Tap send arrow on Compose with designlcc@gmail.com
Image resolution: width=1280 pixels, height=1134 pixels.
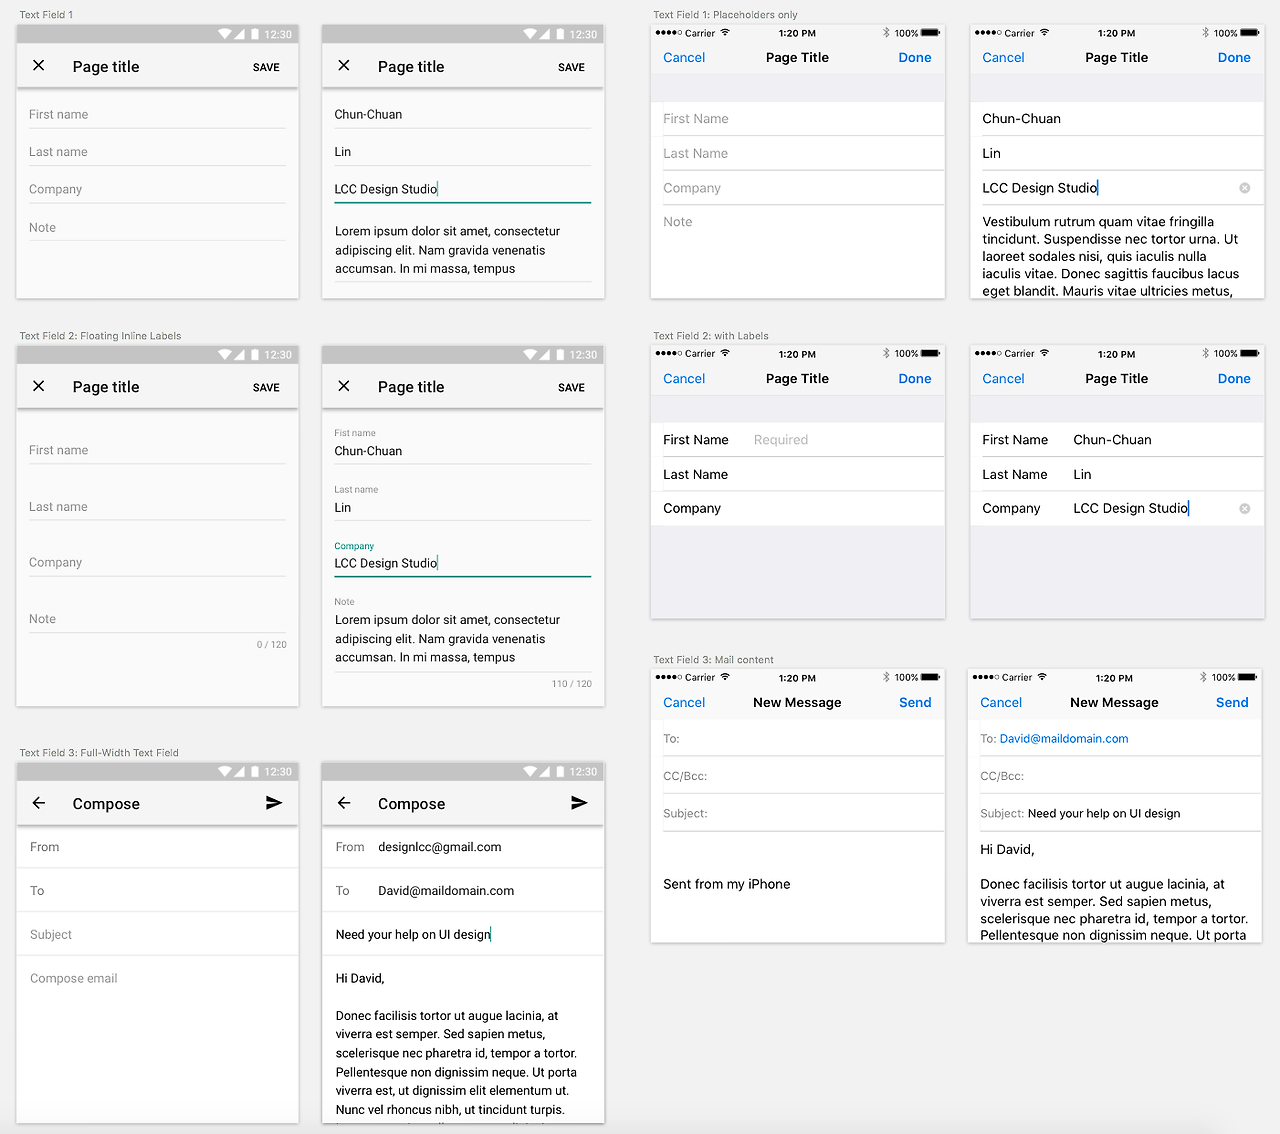(579, 803)
